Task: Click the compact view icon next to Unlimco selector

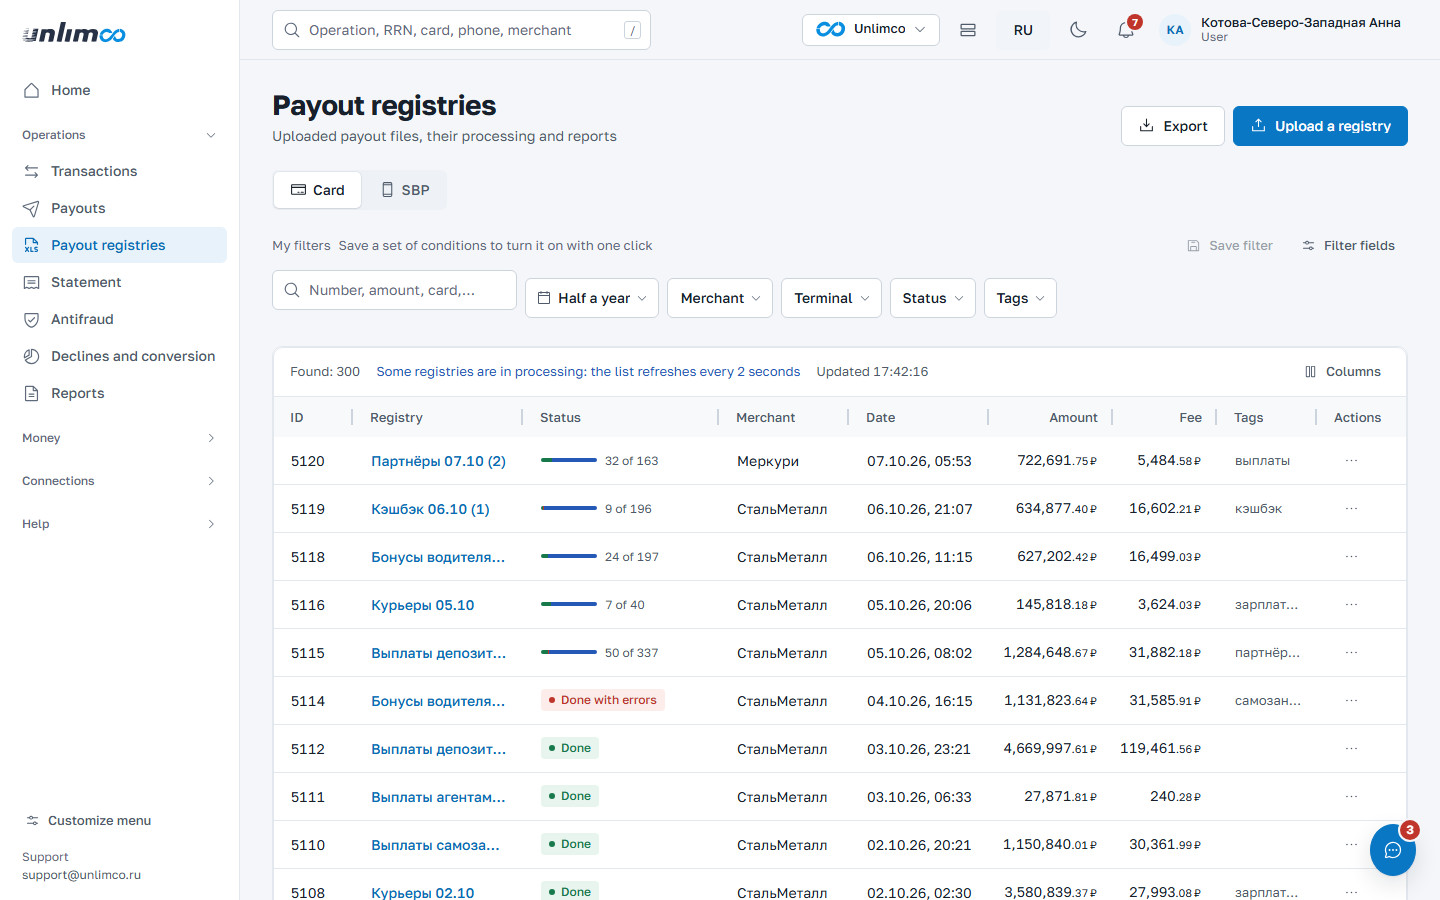Action: click(x=968, y=30)
